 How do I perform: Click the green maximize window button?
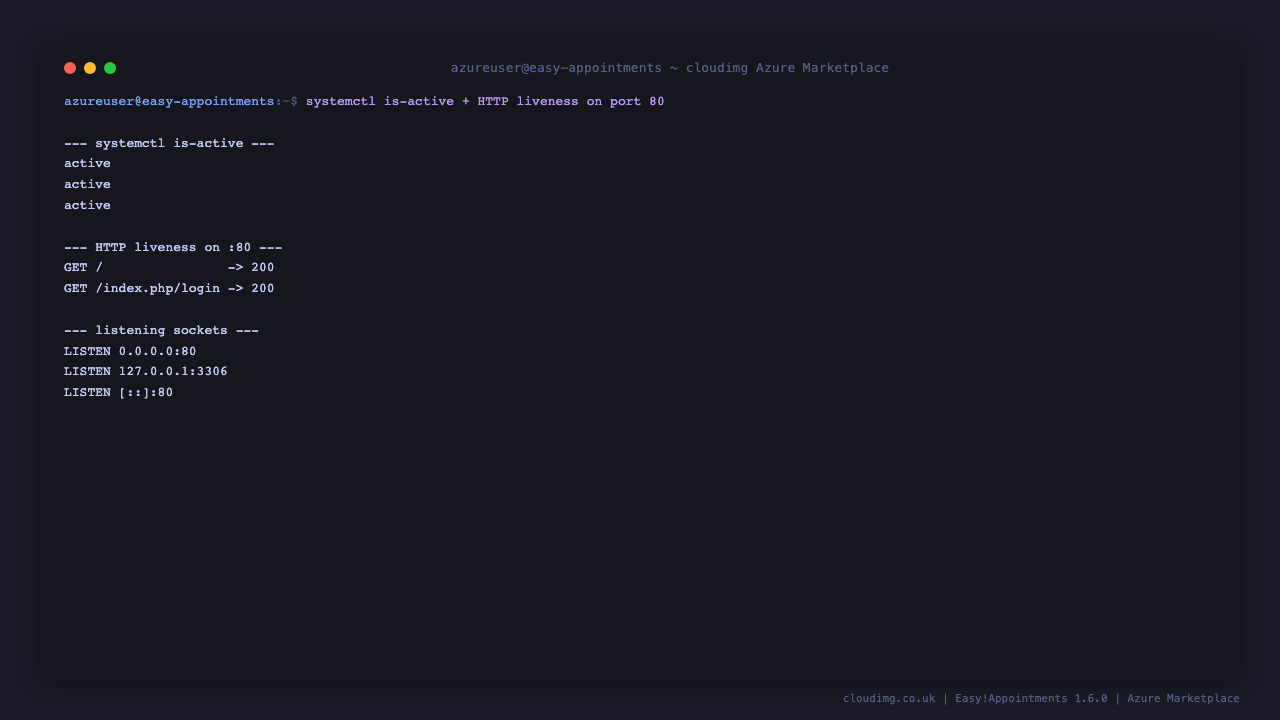click(110, 68)
